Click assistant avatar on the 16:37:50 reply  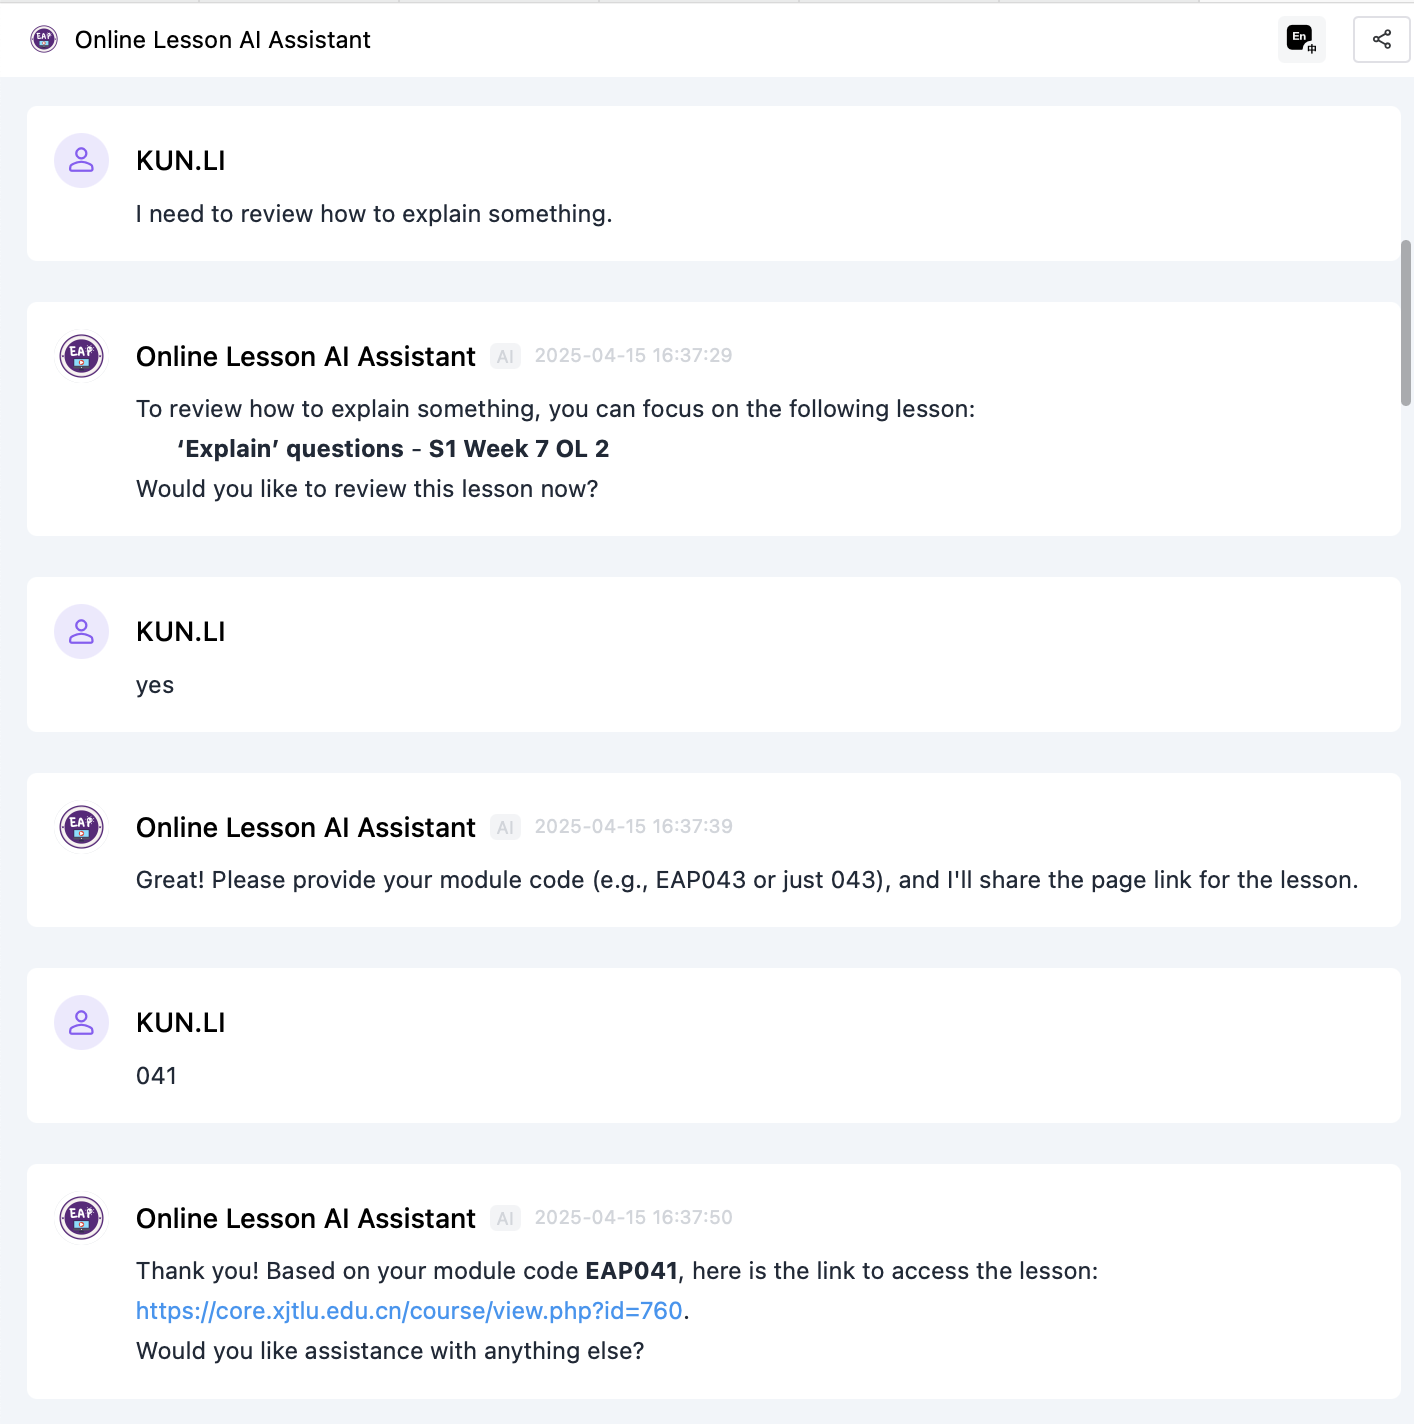pos(81,1218)
